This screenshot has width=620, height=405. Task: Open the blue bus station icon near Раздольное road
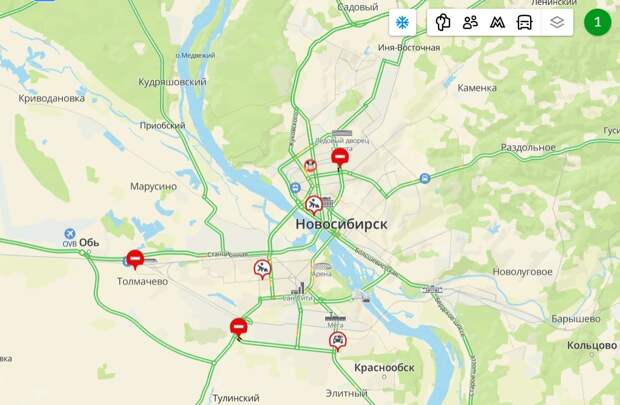(425, 178)
